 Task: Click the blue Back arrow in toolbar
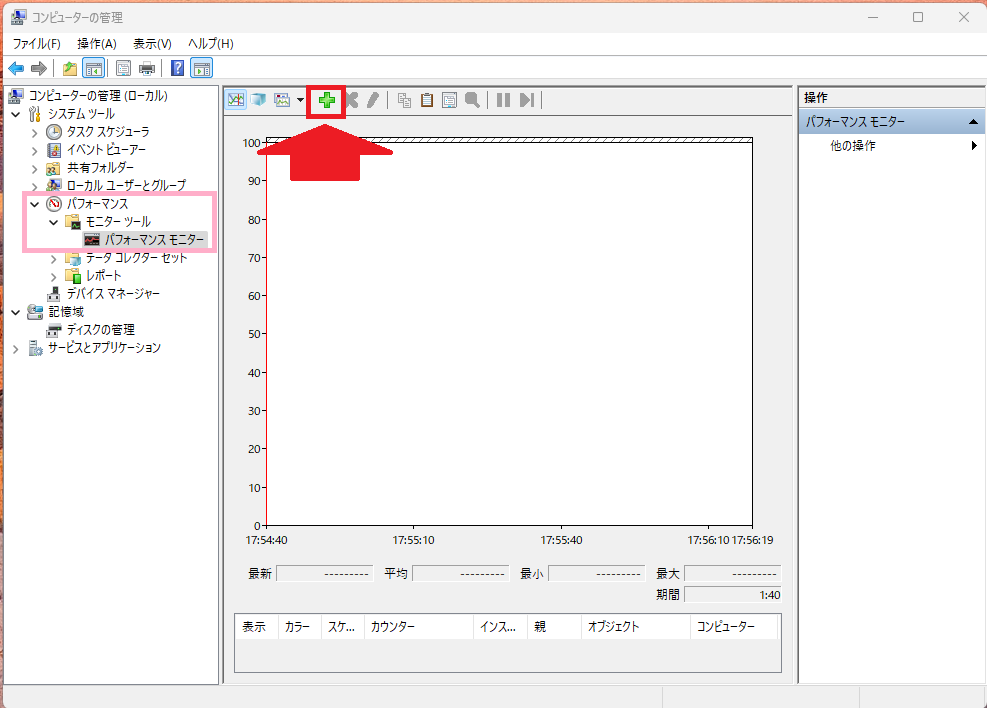tap(16, 68)
